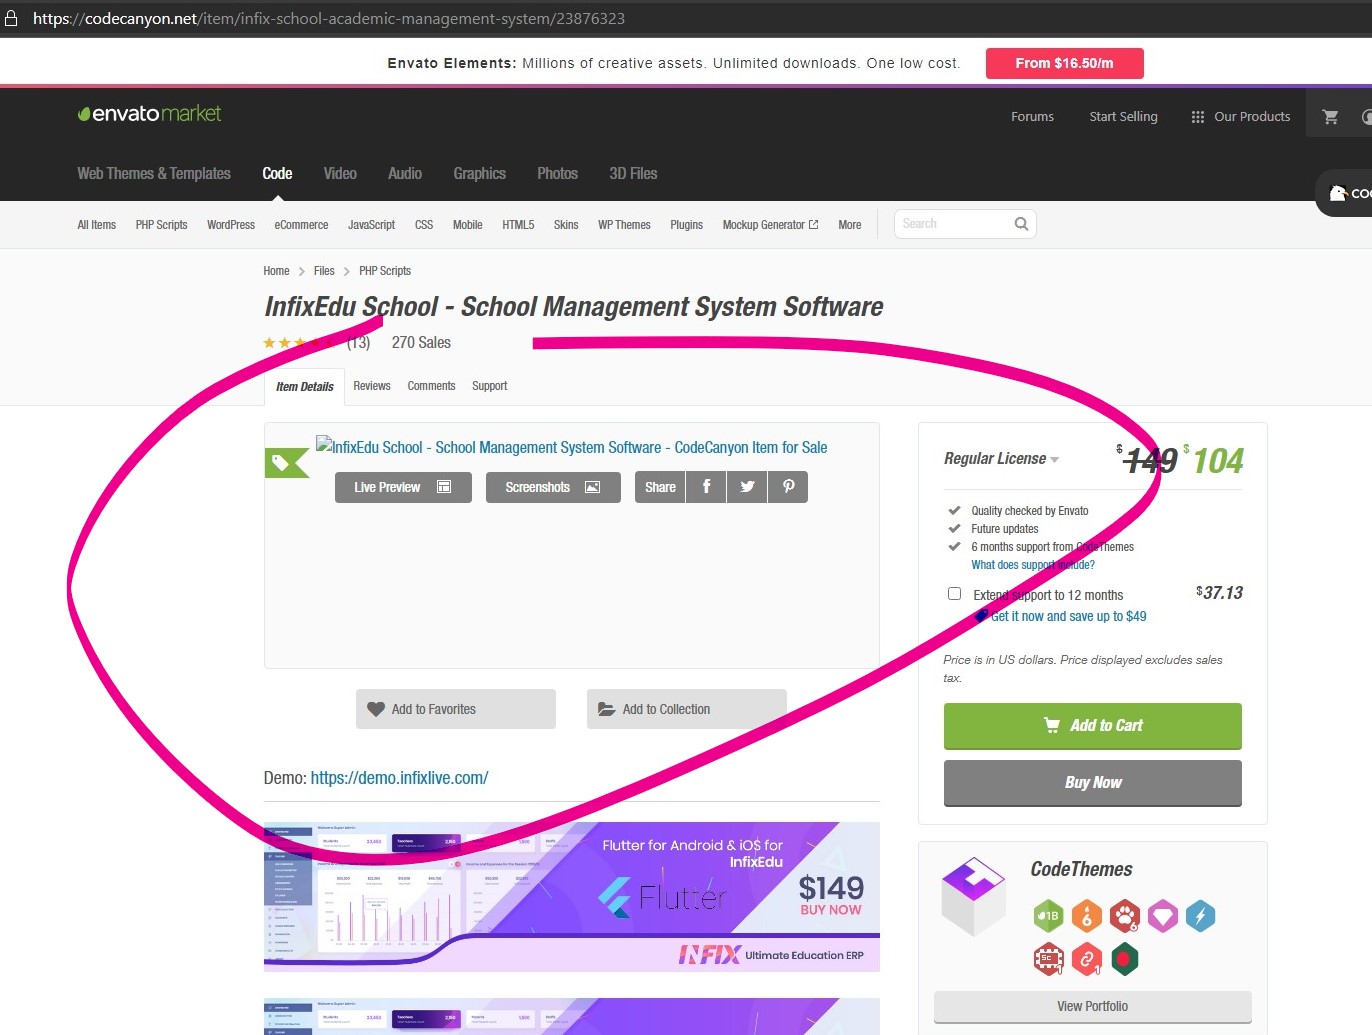1372x1035 pixels.
Task: Open the Video menu item
Action: coord(340,174)
